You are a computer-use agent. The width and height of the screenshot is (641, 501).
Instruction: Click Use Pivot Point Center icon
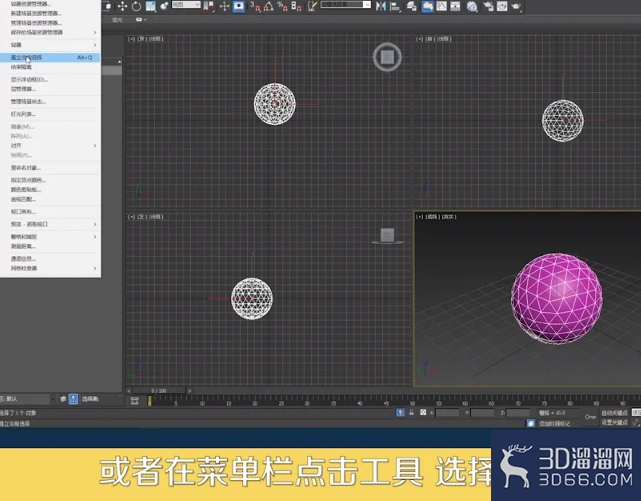208,6
